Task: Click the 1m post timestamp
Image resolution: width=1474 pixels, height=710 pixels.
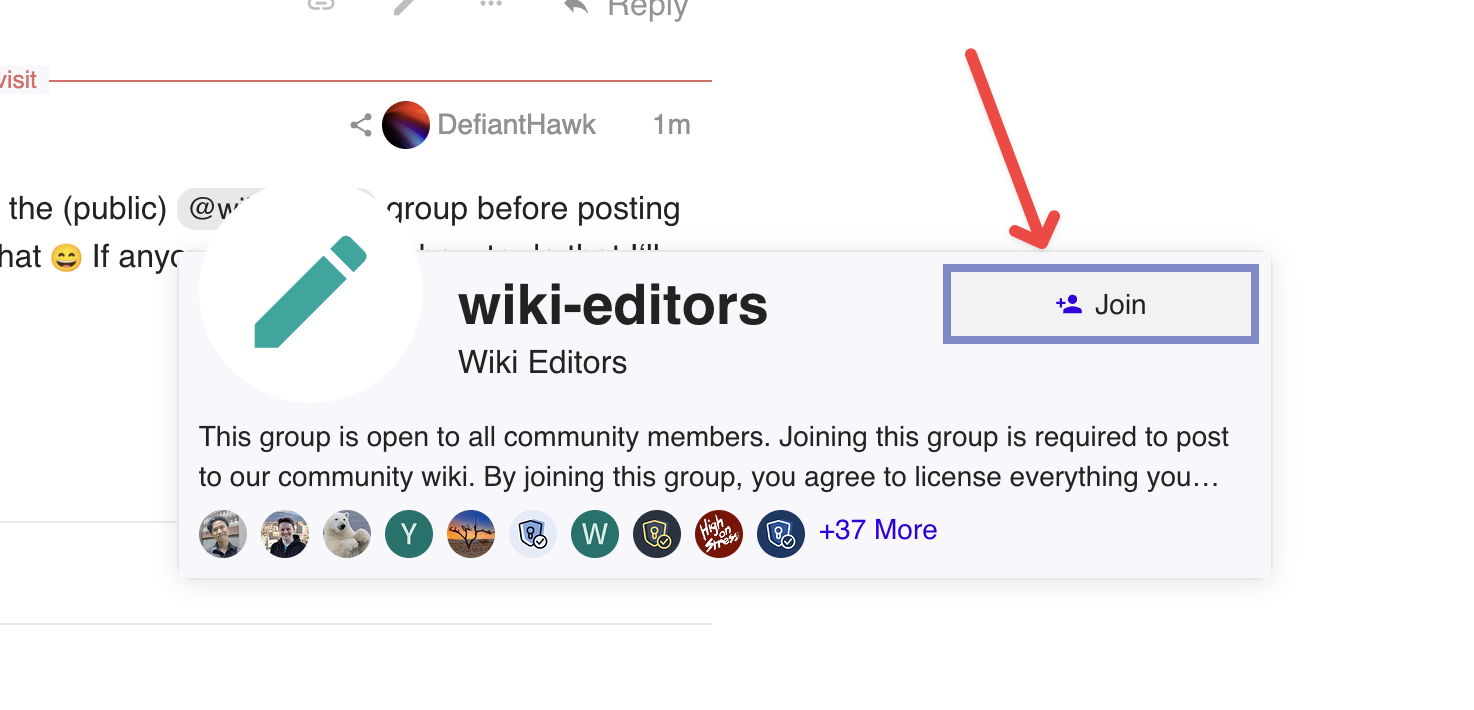Action: (671, 125)
